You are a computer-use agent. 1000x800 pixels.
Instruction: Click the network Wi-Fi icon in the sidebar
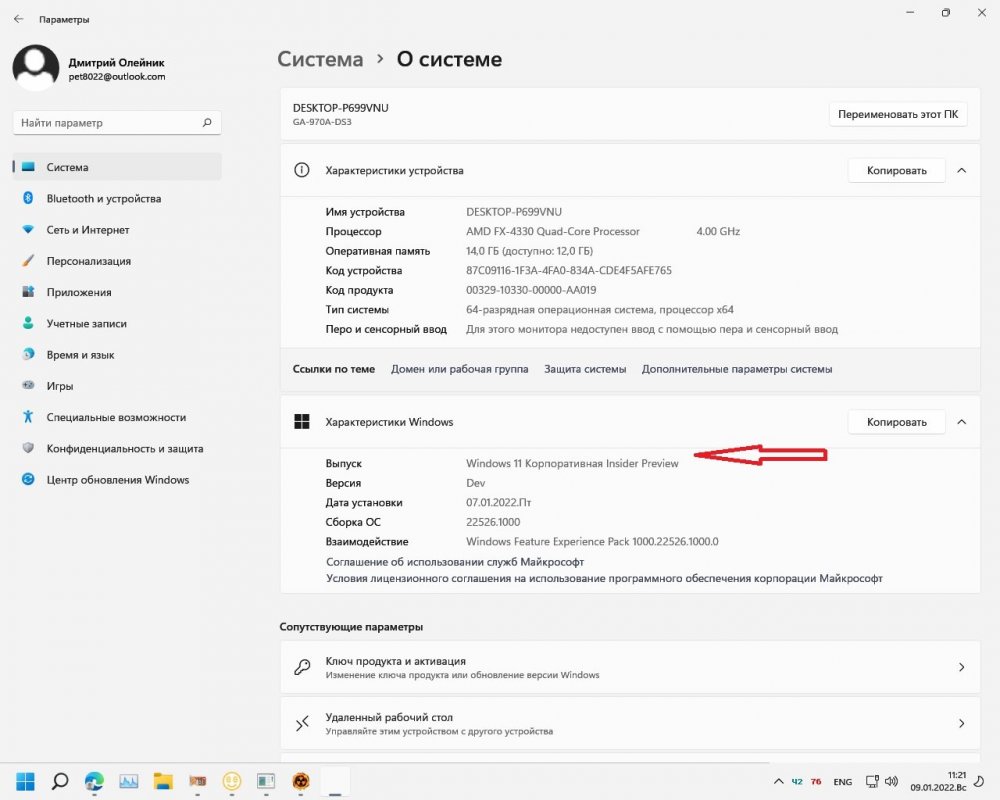[28, 229]
